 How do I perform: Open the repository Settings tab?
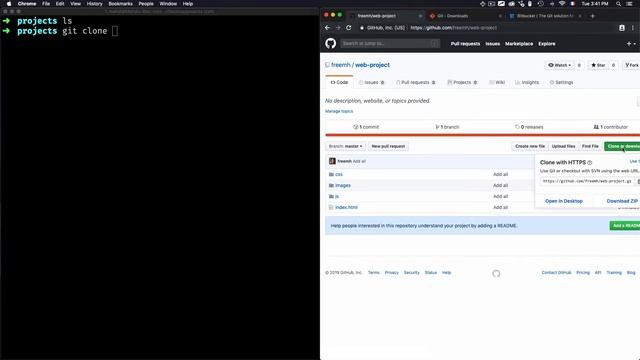561,82
